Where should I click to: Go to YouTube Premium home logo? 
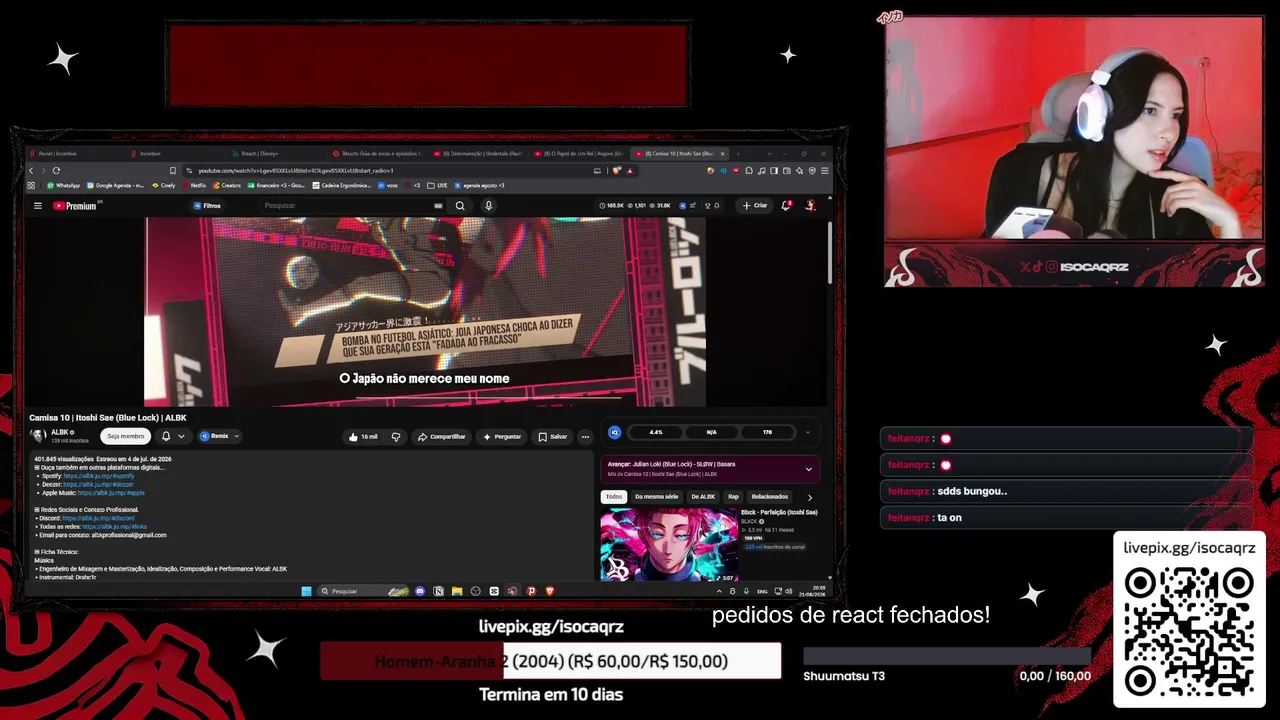(x=75, y=206)
